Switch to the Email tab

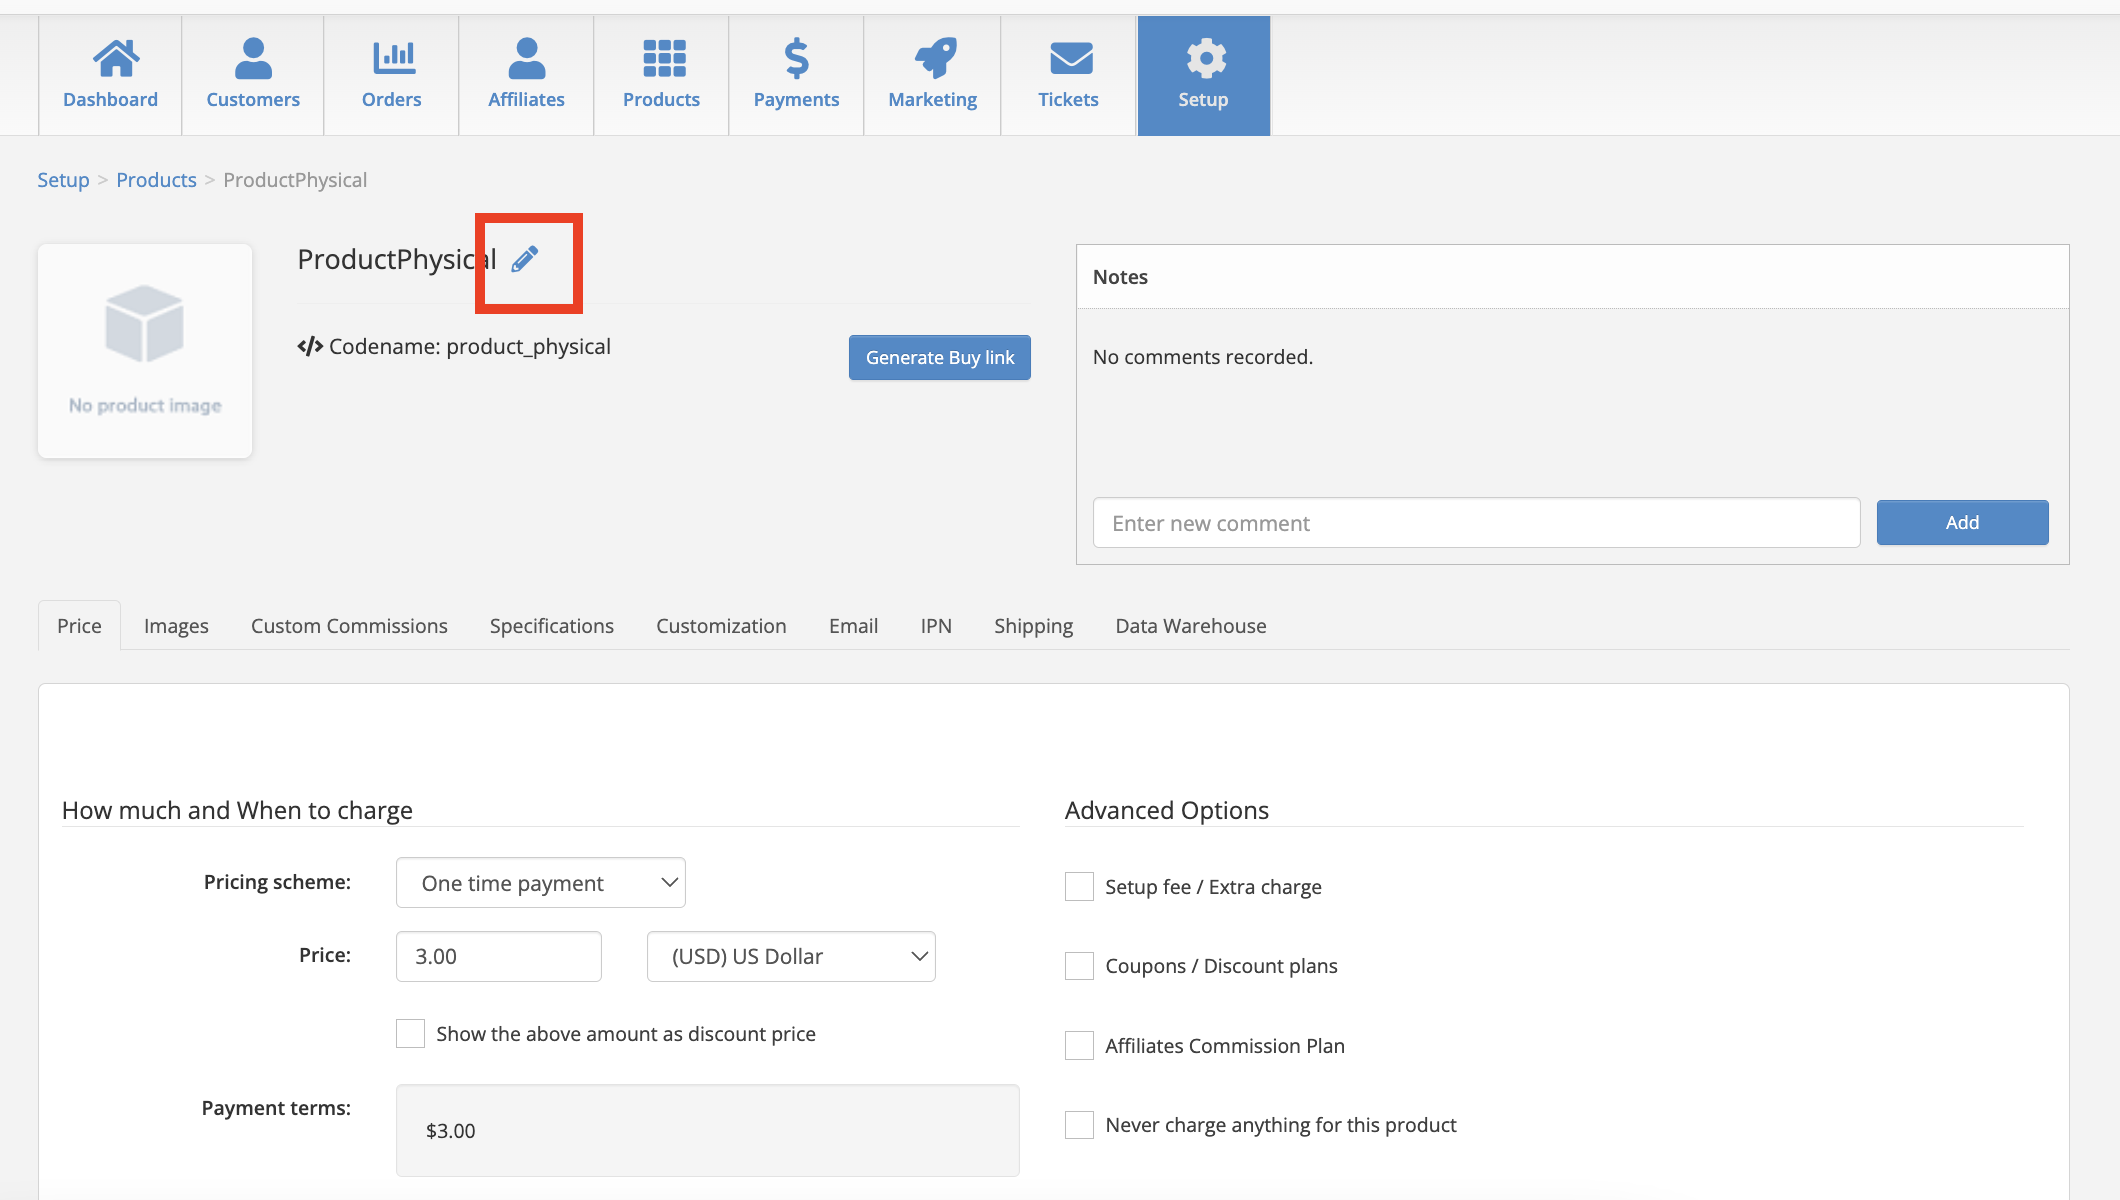coord(853,625)
